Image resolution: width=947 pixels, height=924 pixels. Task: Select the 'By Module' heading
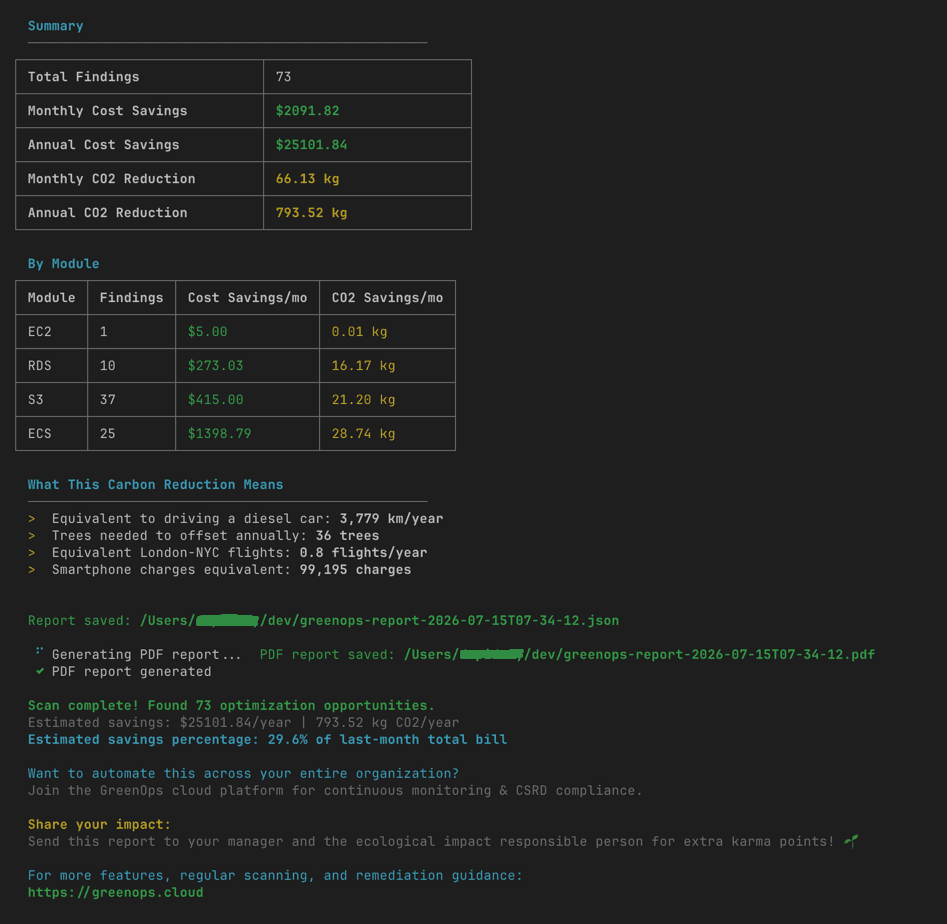coord(63,264)
